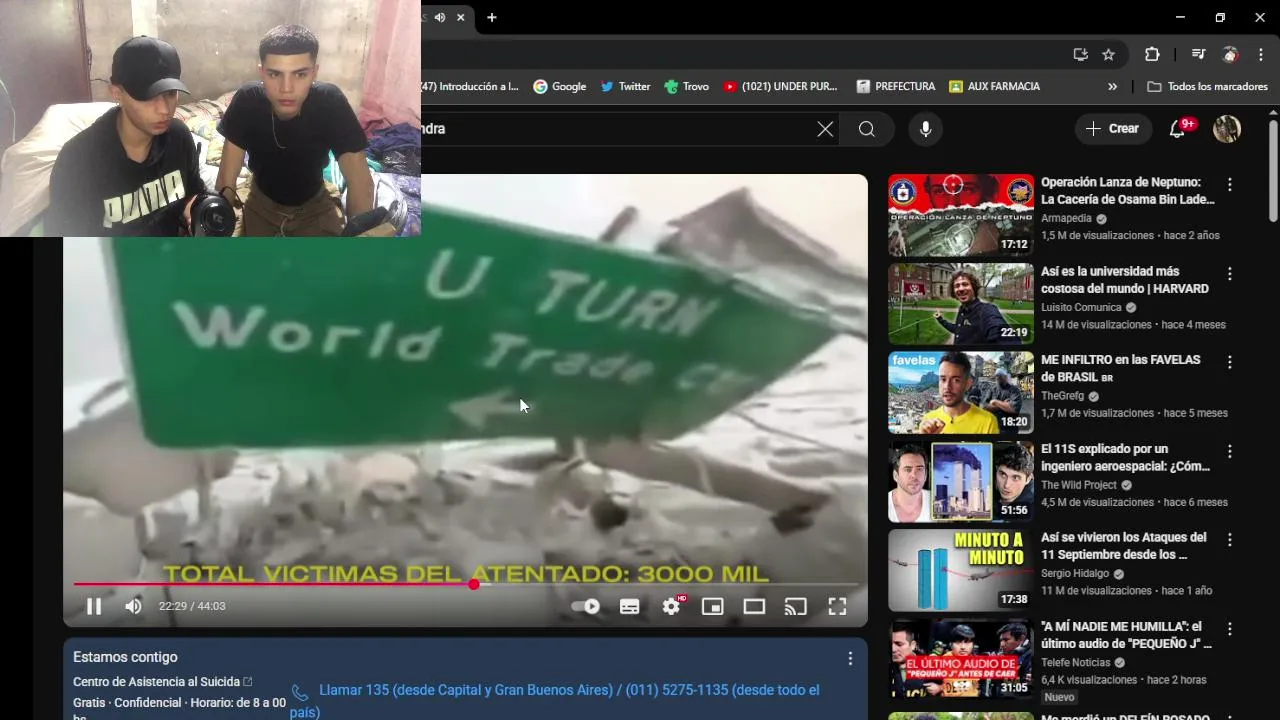Screen dimensions: 1280x720
Task: Open the Introducción a l... bookmark
Action: click(x=470, y=87)
